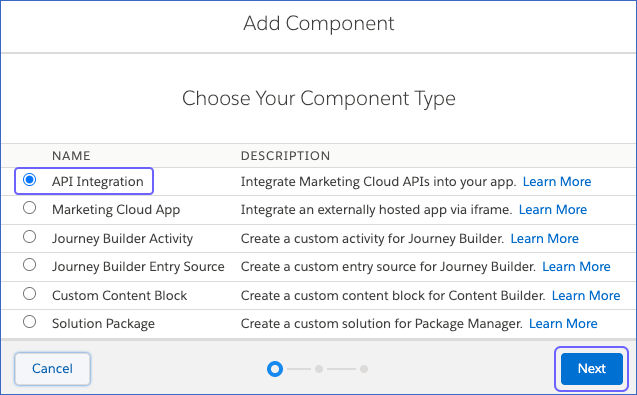Click 'Integrate Marketing Cloud APIs into your app.' text
The height and width of the screenshot is (395, 637).
(378, 181)
